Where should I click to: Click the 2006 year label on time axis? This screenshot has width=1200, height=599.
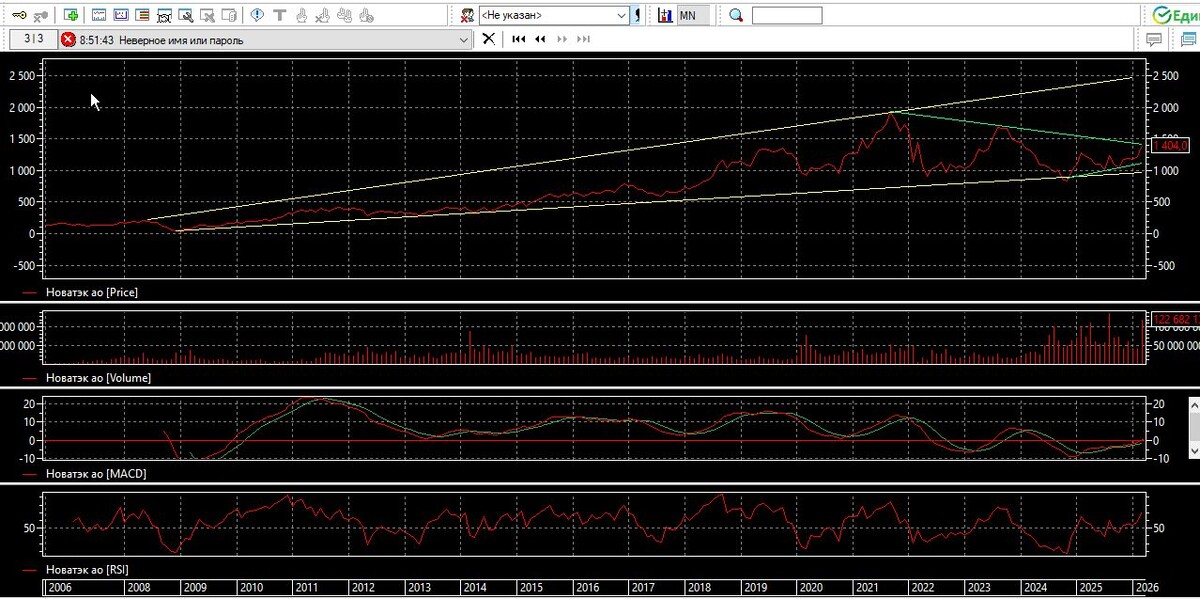point(61,587)
